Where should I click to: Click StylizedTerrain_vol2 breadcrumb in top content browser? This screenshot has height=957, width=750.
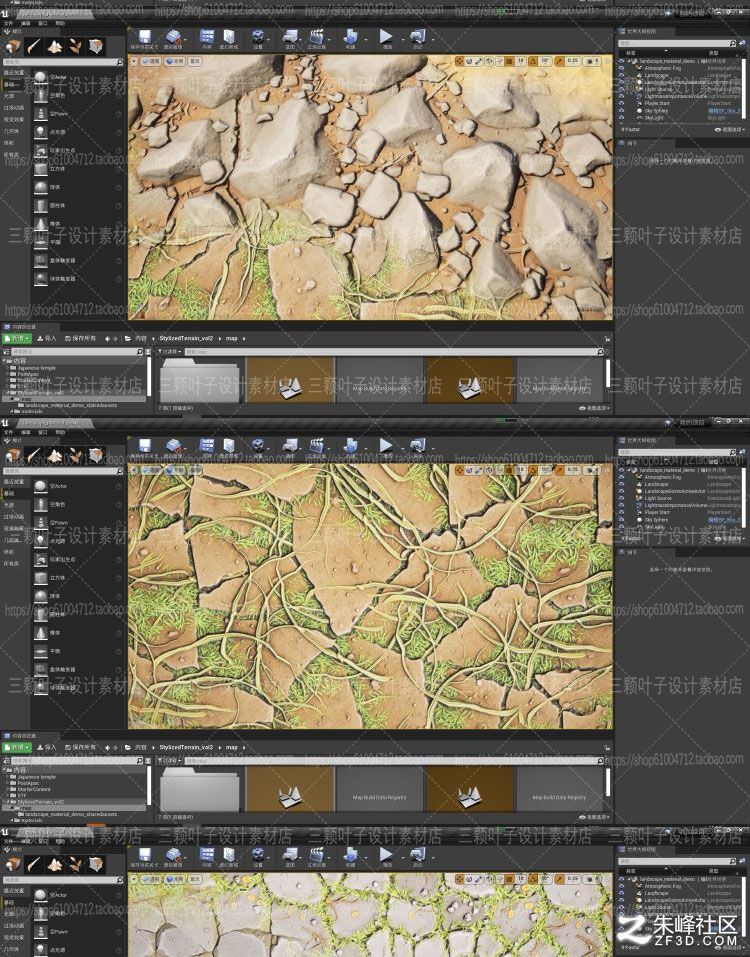(186, 338)
